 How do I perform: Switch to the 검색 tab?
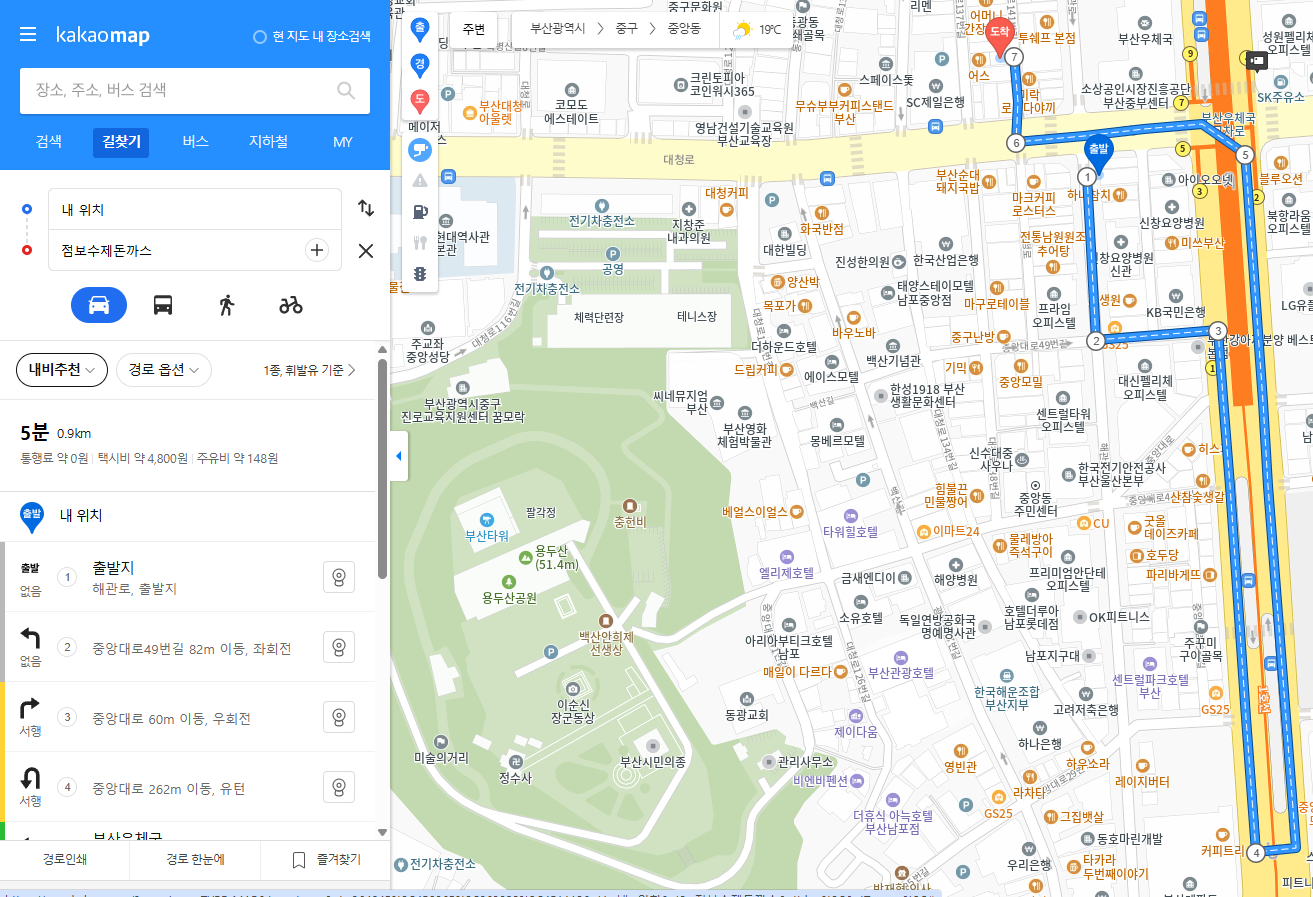49,142
